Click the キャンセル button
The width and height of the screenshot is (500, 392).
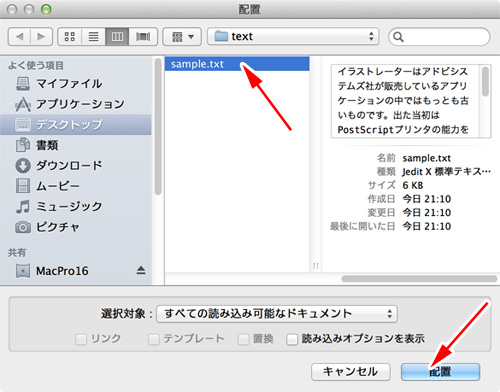tap(351, 372)
